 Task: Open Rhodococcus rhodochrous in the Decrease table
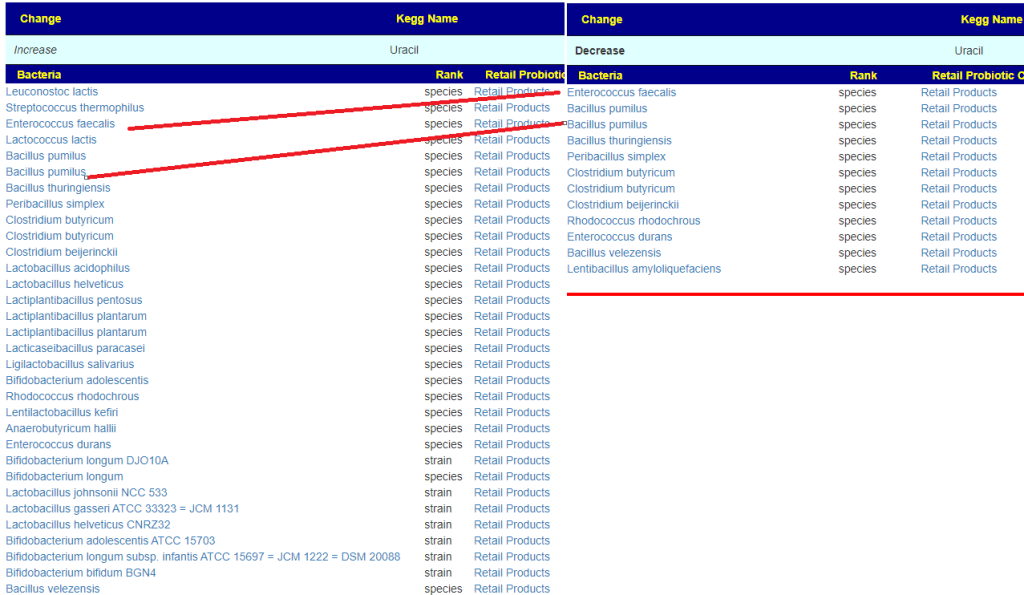pos(633,221)
